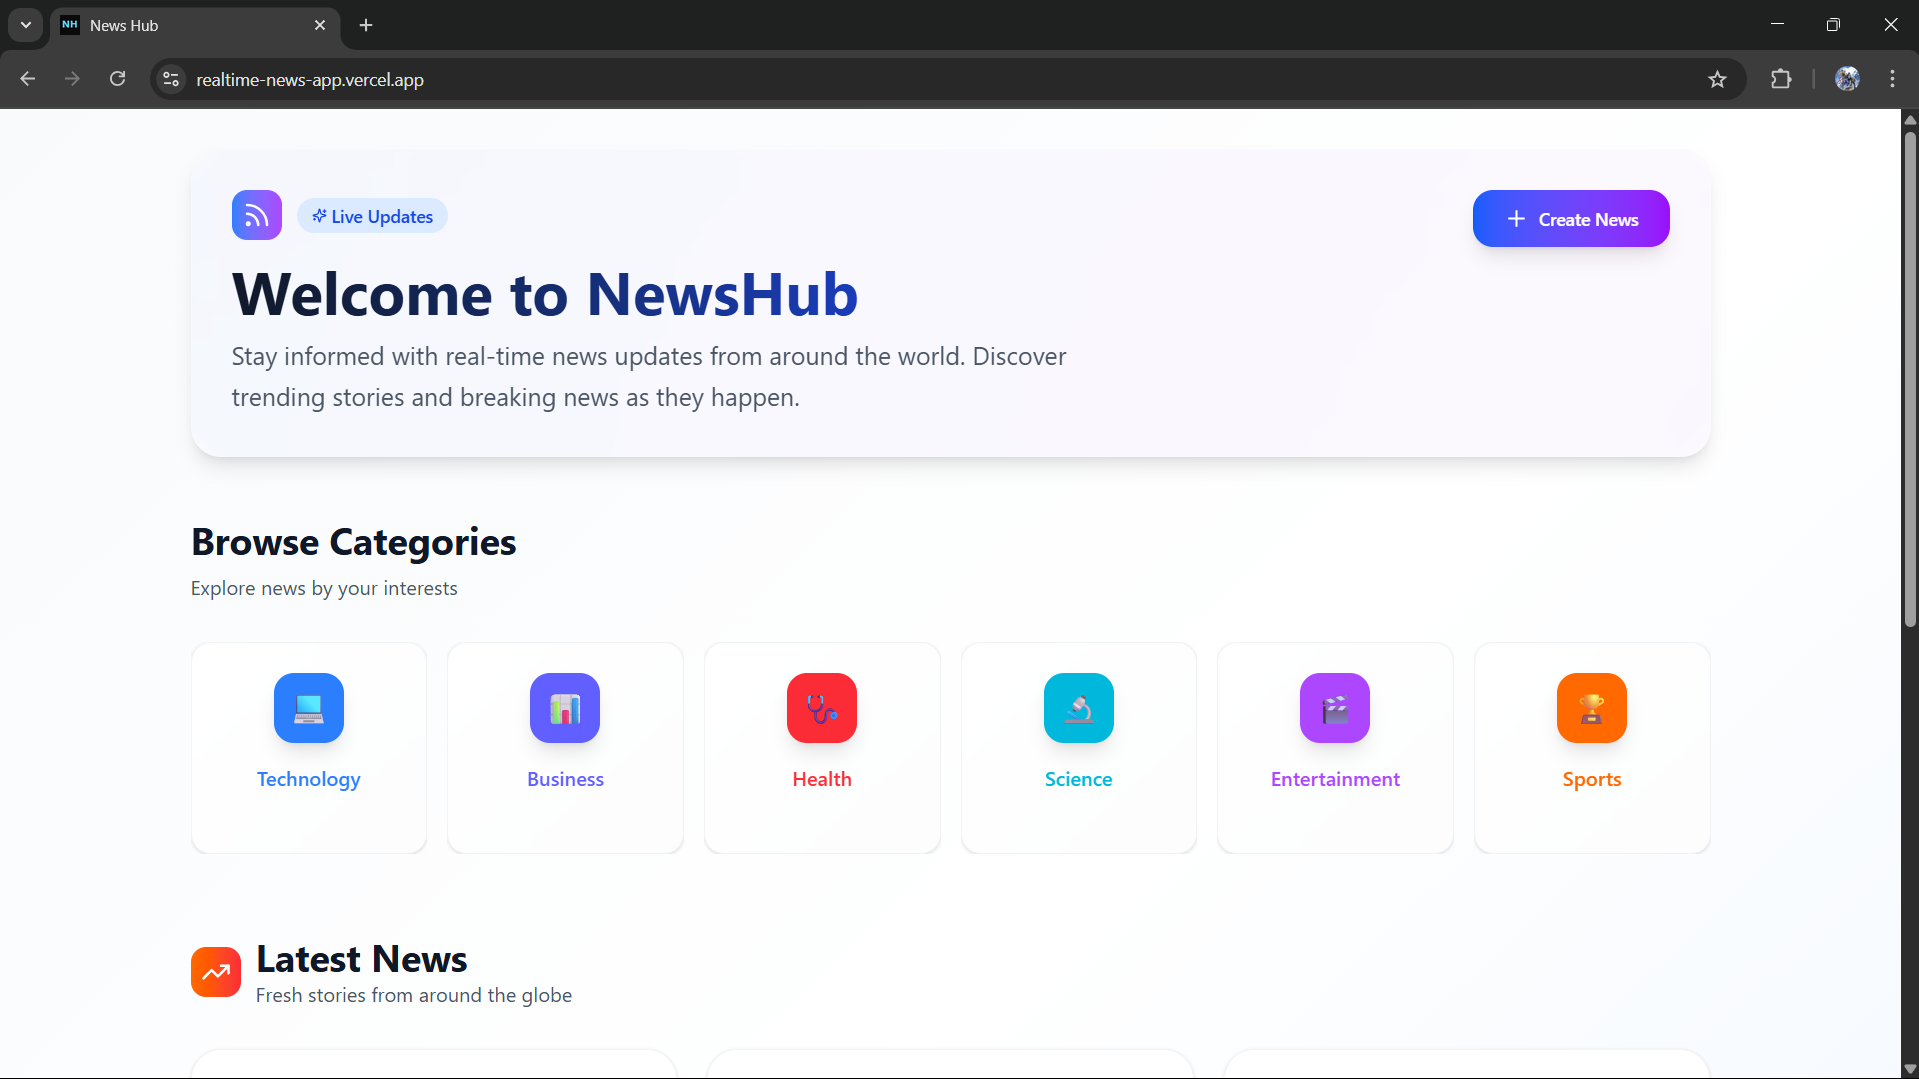Click the RSS feed icon above the welcome banner
Viewport: 1919px width, 1079px height.
coord(256,215)
